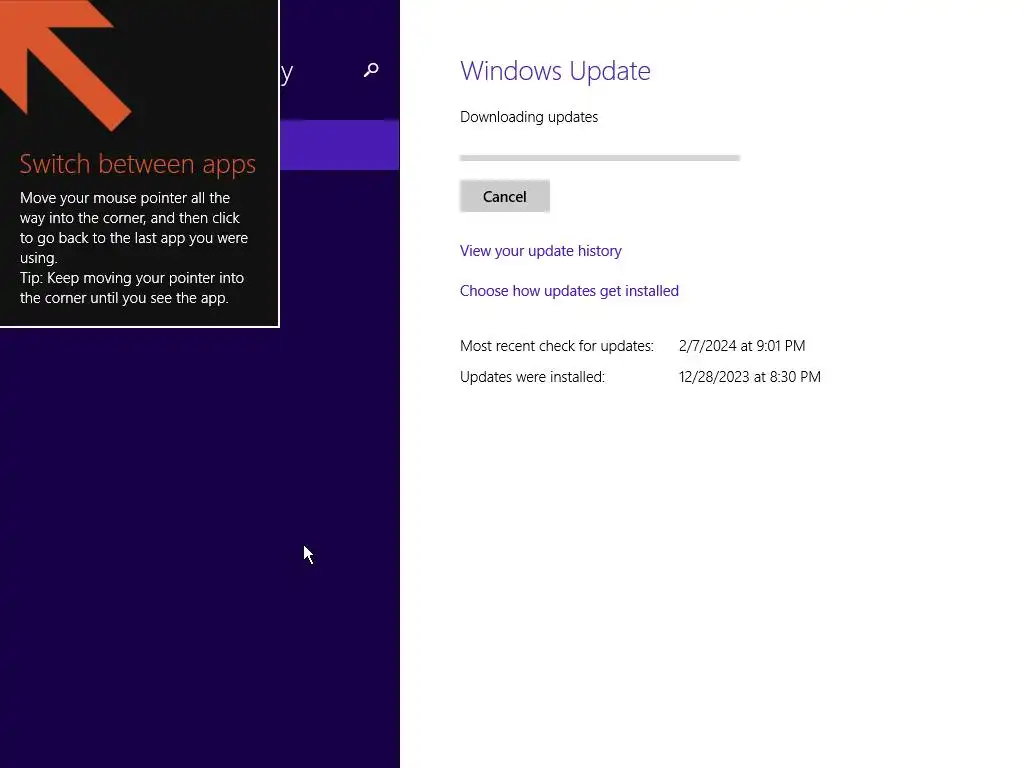The width and height of the screenshot is (1024, 768).
Task: Click the Downloading updates status text
Action: [529, 117]
